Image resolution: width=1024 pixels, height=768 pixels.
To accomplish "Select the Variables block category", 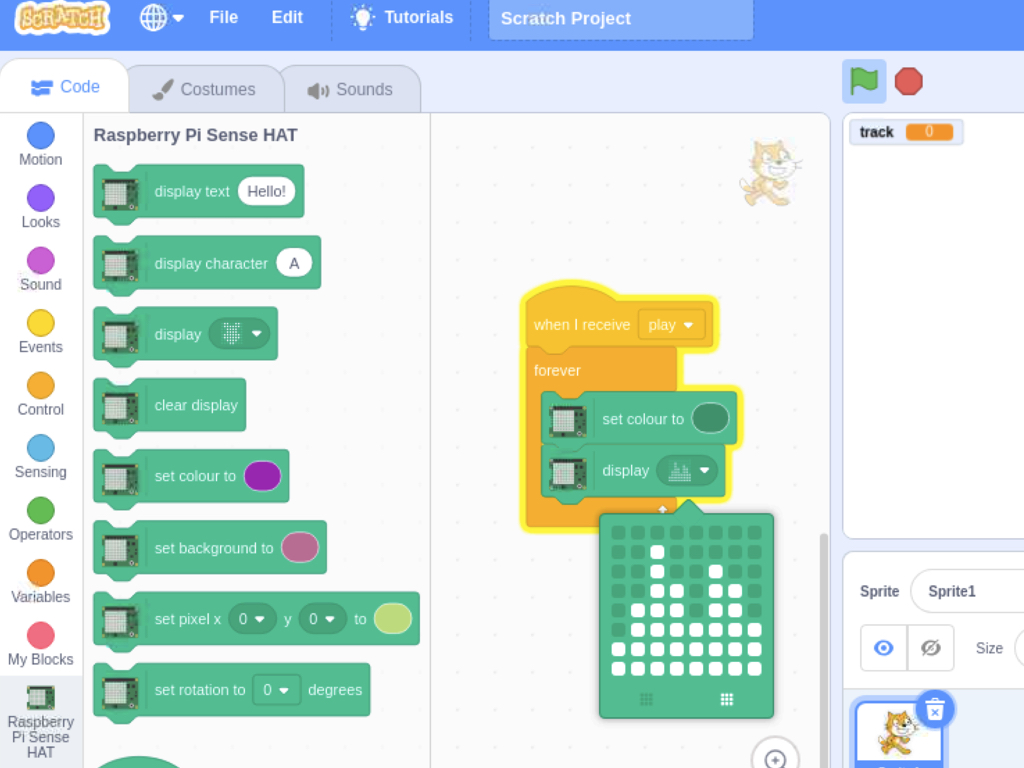I will coord(40,583).
